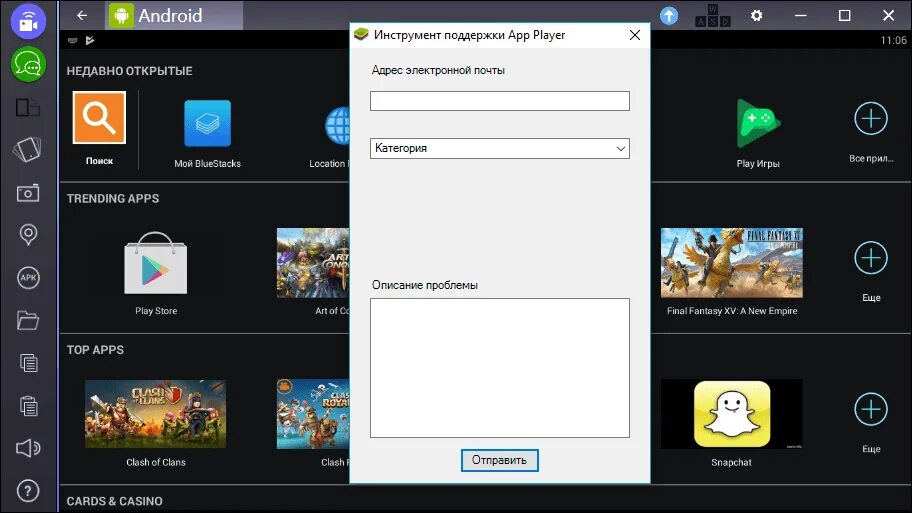Image resolution: width=912 pixels, height=513 pixels.
Task: Select the Android tab
Action: (x=174, y=16)
